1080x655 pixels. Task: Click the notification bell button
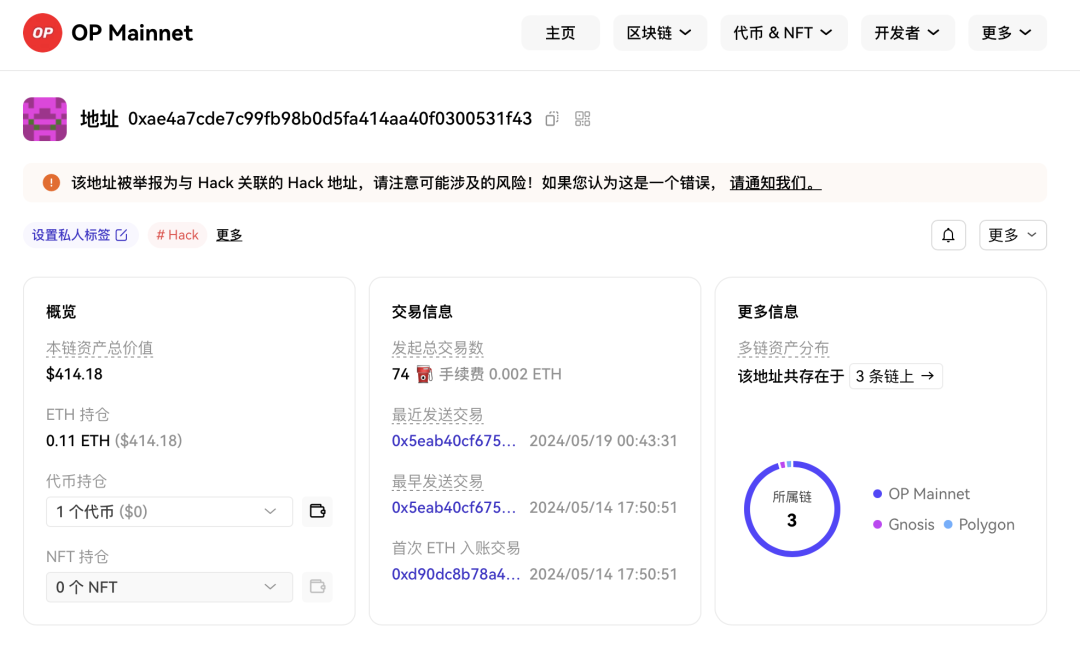pos(948,235)
